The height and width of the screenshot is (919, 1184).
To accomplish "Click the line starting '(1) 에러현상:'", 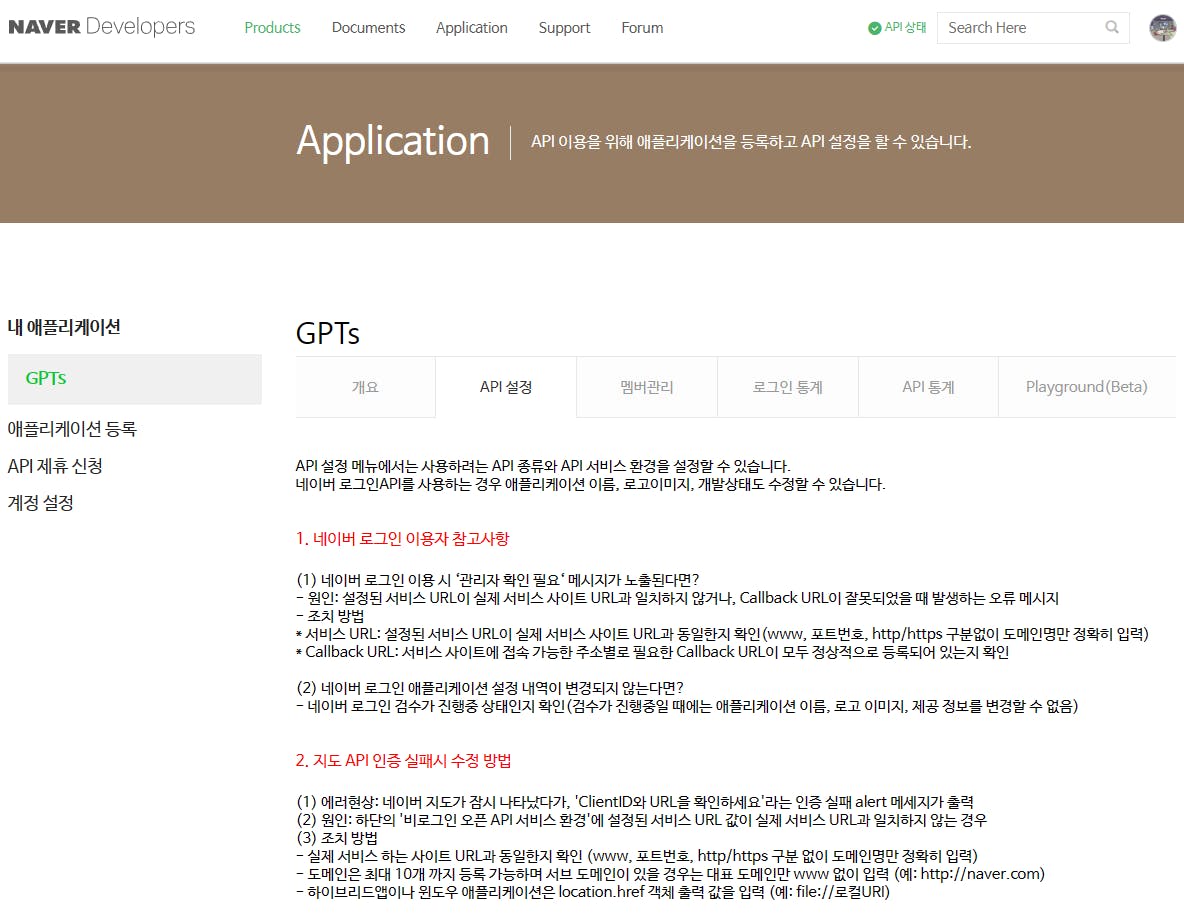I will coord(635,802).
